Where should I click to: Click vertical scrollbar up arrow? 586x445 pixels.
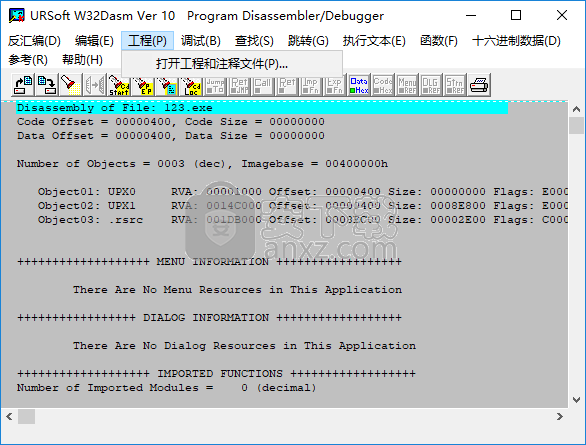click(576, 109)
